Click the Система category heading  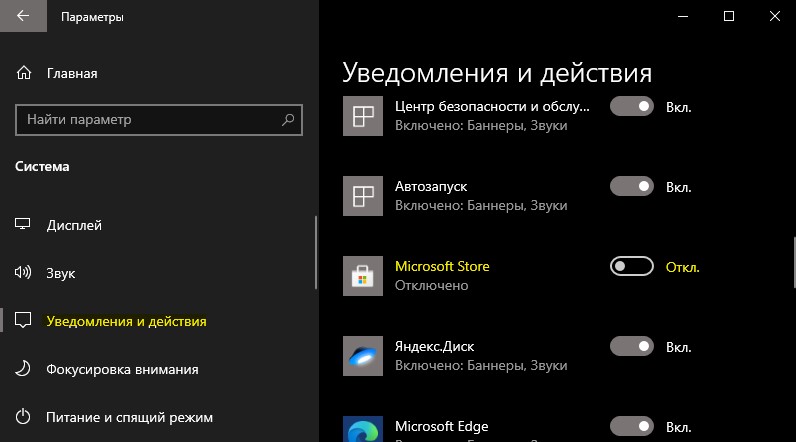42,166
